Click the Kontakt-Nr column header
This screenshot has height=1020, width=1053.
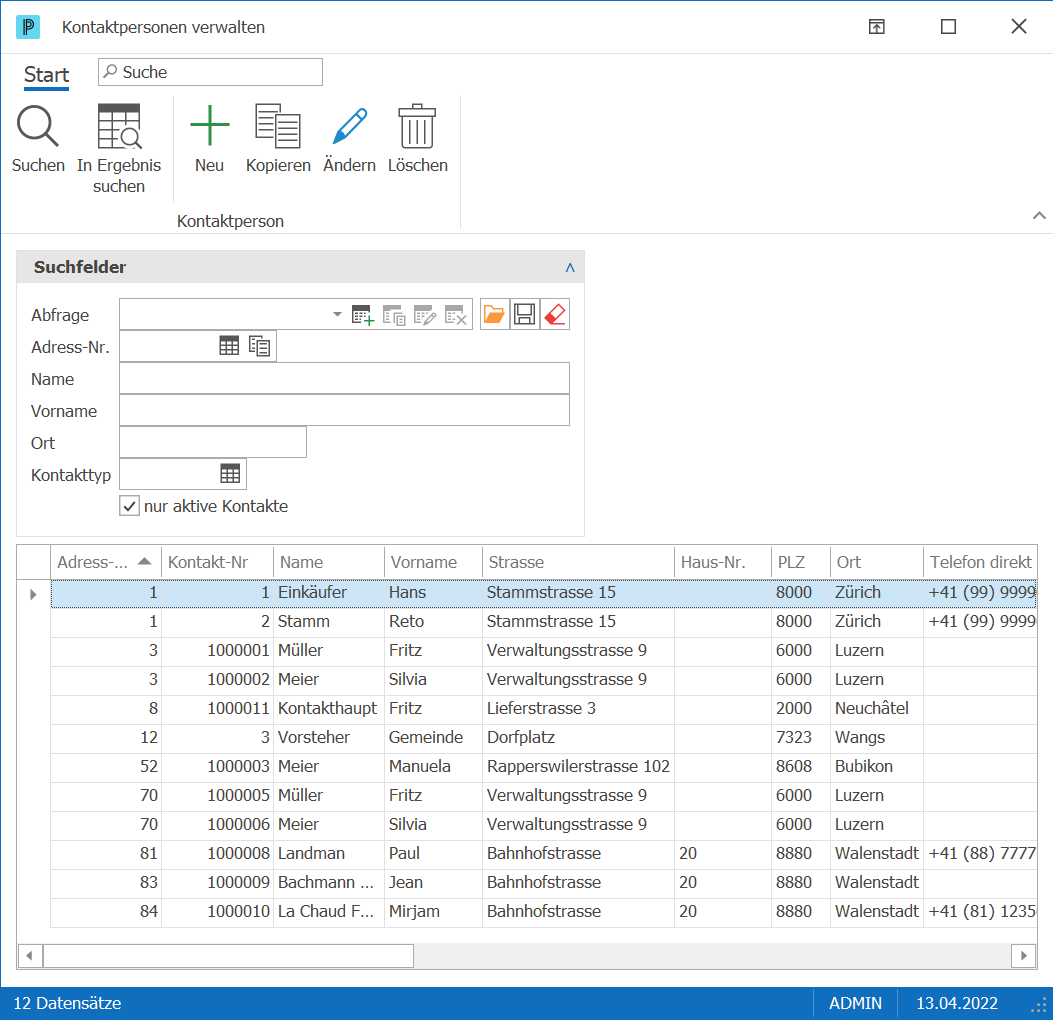point(218,562)
